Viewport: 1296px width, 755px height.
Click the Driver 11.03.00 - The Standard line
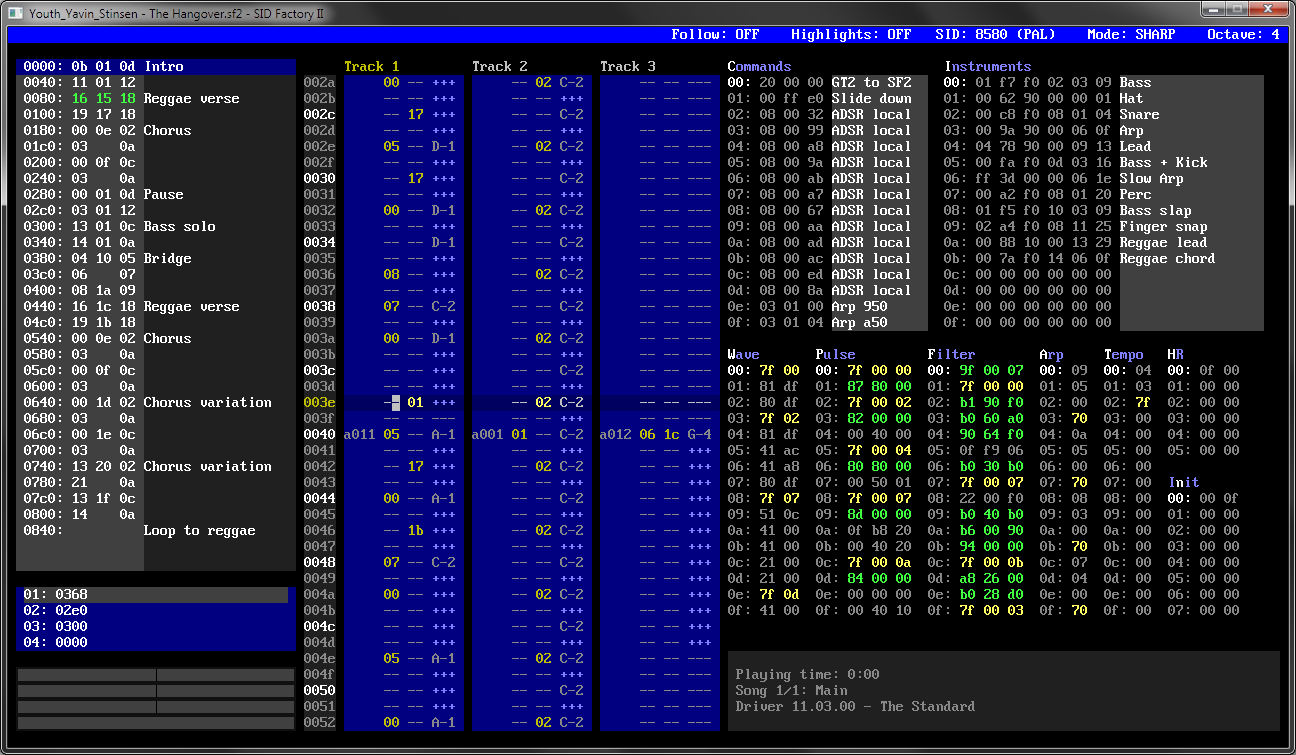tap(855, 706)
